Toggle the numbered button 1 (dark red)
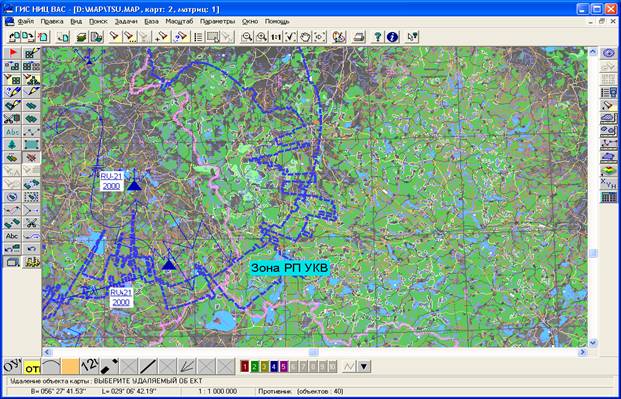 pos(244,366)
